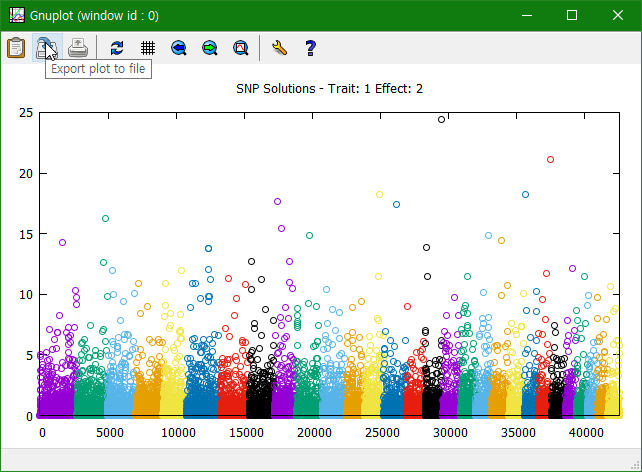Click the window resize grip in the status bar

coord(636,465)
